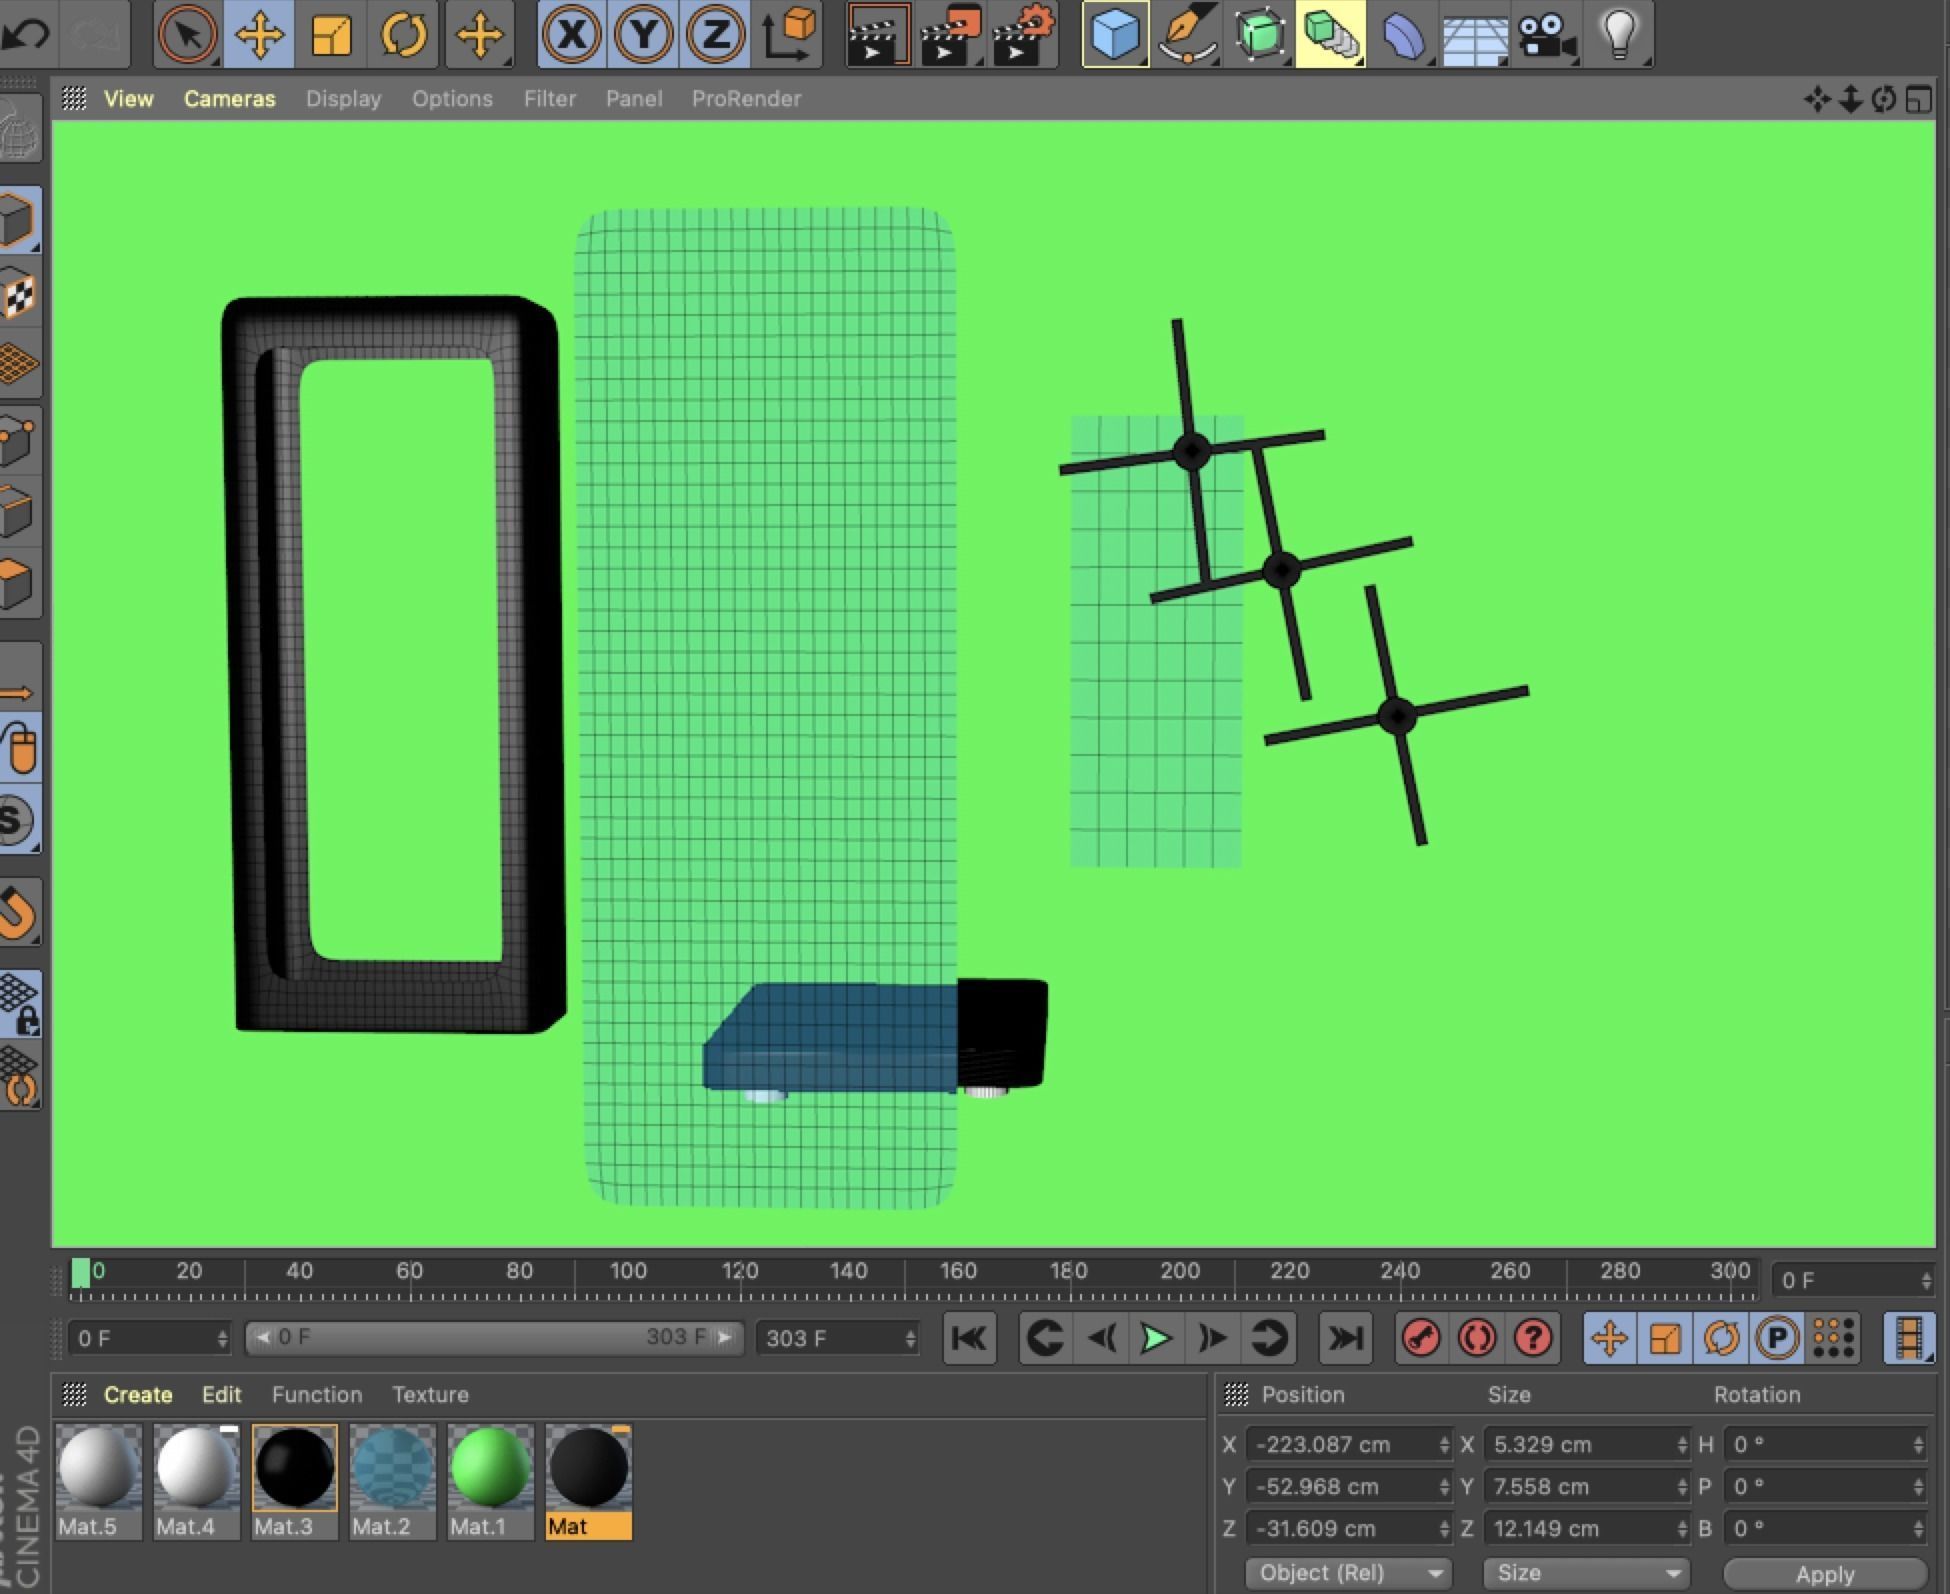The height and width of the screenshot is (1594, 1950).
Task: Add a Light object from toolbar
Action: click(x=1618, y=34)
